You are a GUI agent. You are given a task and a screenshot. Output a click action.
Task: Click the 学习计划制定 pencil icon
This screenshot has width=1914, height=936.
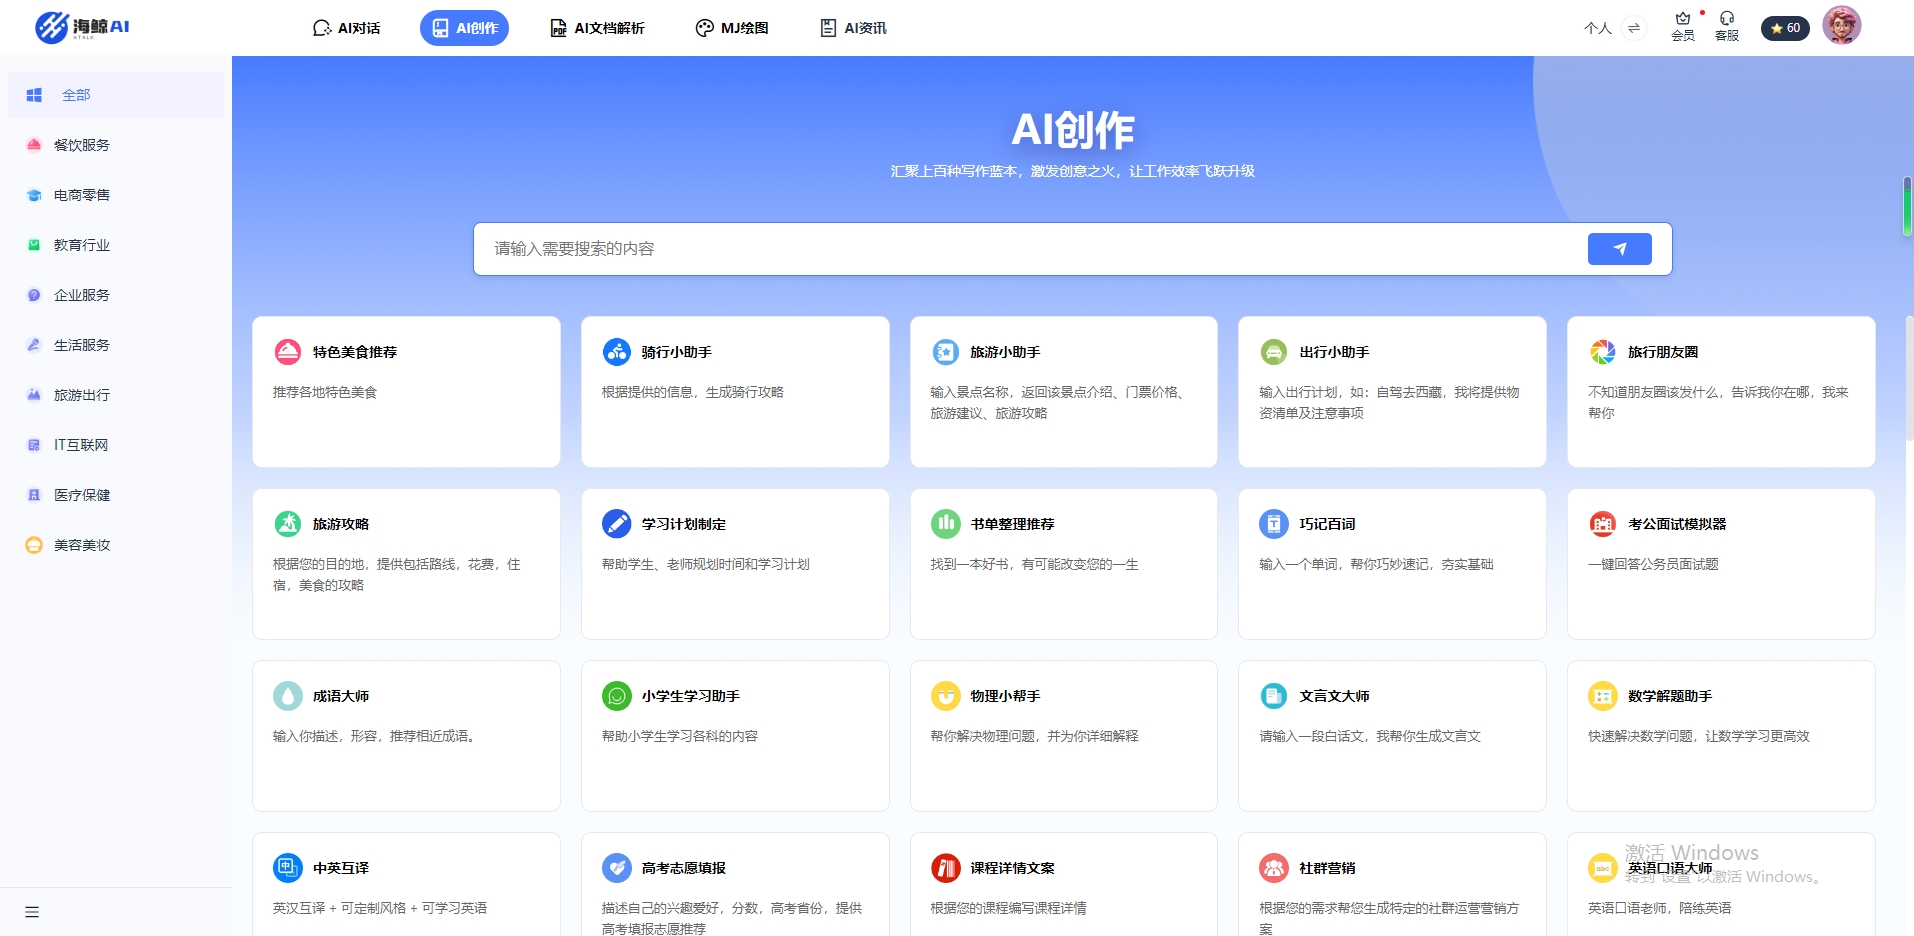point(617,524)
